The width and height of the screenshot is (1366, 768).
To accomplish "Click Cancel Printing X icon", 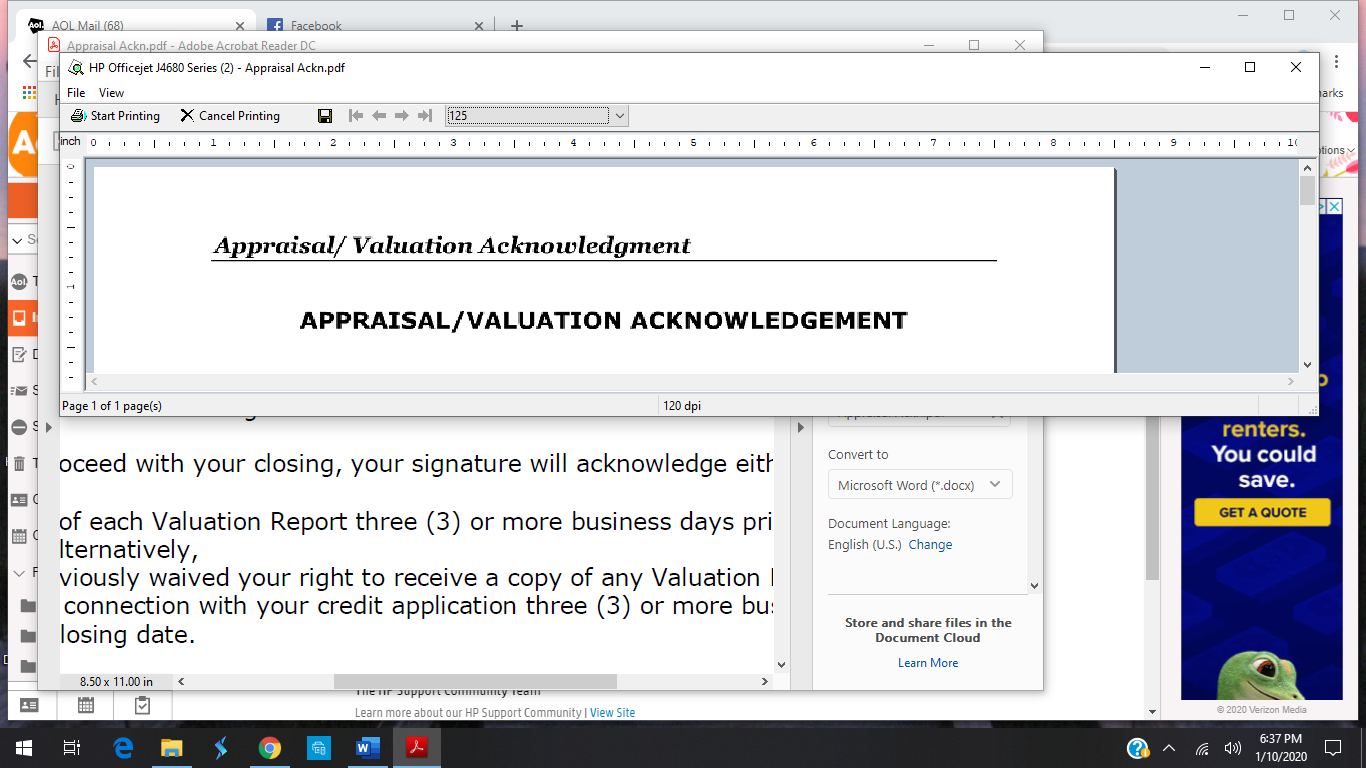I will pyautogui.click(x=187, y=116).
